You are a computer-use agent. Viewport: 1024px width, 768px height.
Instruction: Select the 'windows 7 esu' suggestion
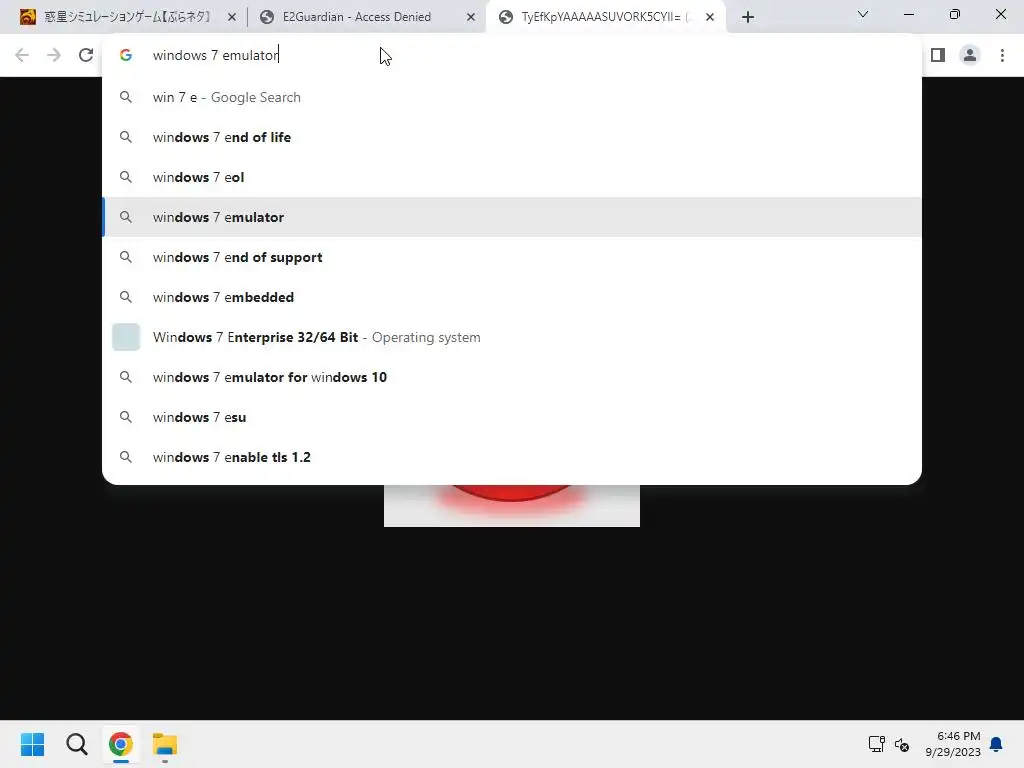[x=511, y=417]
